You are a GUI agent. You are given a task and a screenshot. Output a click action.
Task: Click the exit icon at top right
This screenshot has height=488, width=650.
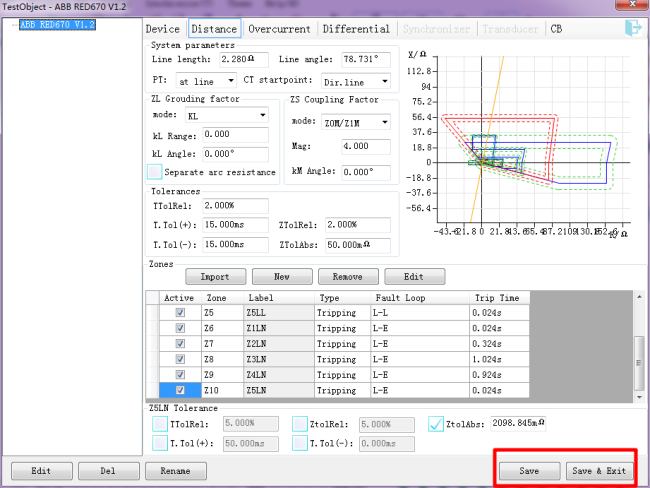click(x=631, y=28)
